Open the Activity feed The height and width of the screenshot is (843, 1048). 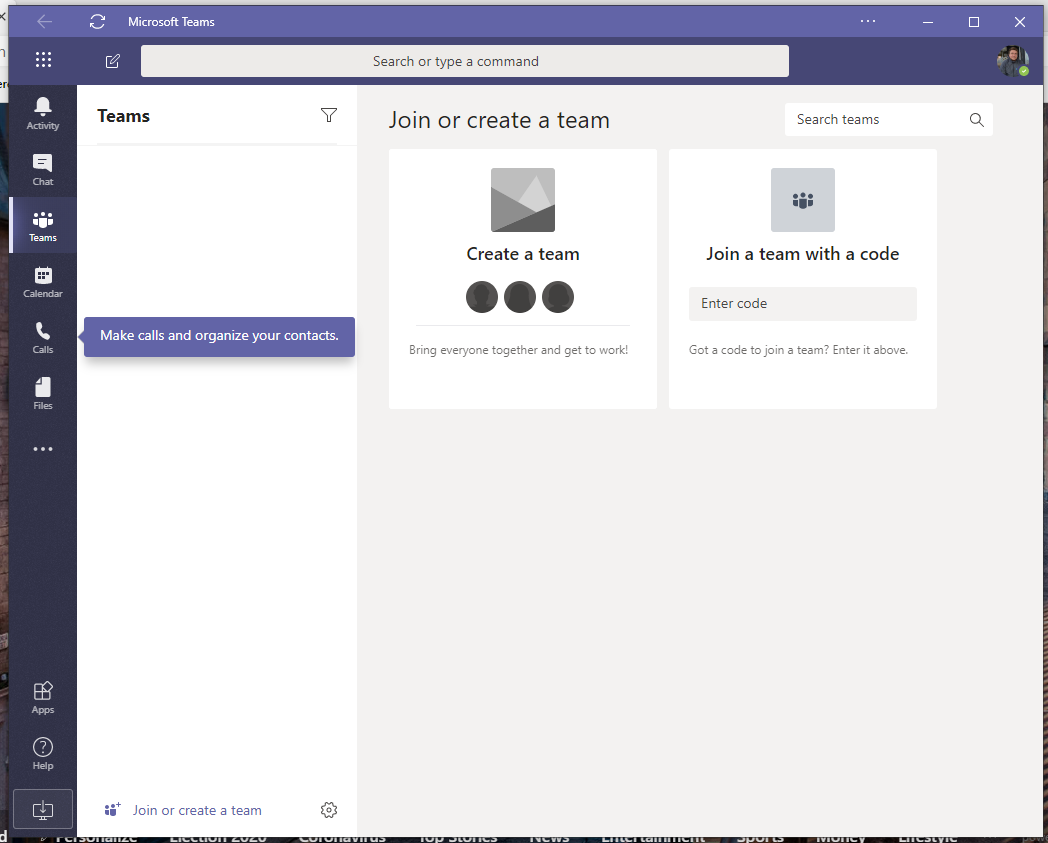point(42,112)
